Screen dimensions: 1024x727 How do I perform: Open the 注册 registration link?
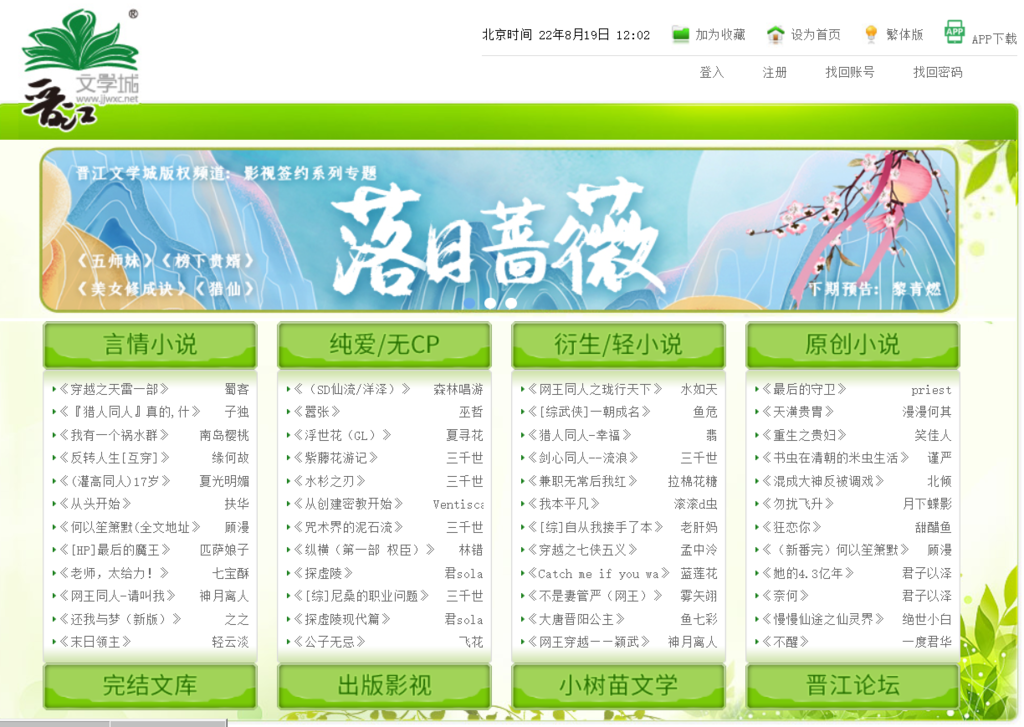tap(775, 73)
